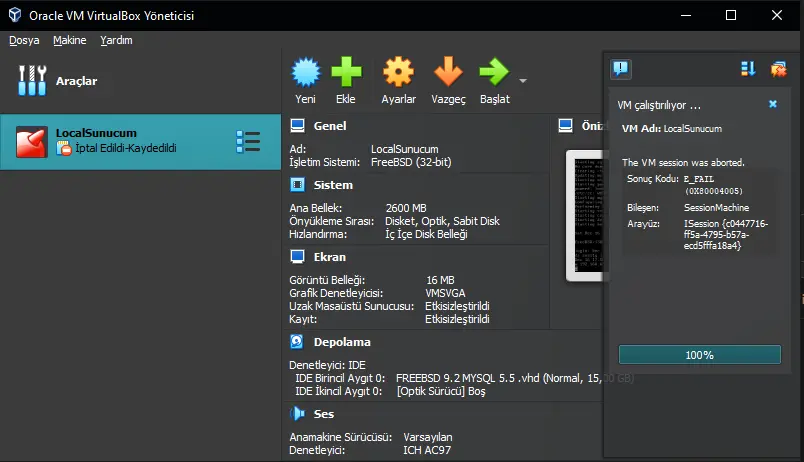Click the FREEBSD 9.2 MYSQL 5.5 .vhd disk entry
Screen dimensions: 804x462
coord(514,378)
